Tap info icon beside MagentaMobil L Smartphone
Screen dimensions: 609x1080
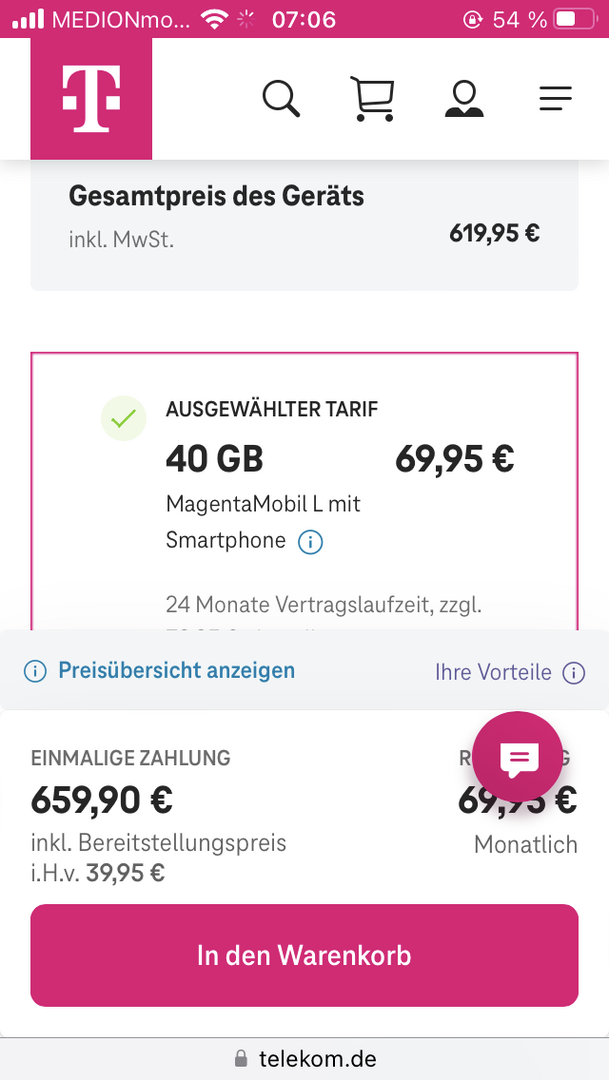click(x=310, y=542)
